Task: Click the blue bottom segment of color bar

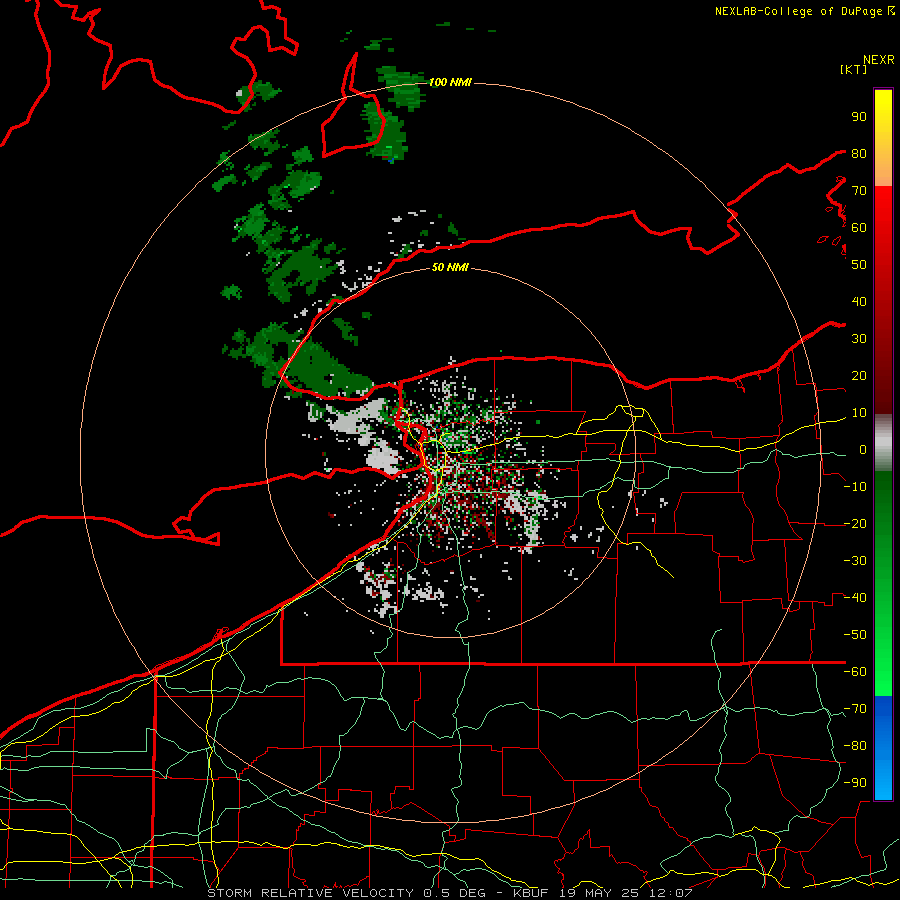Action: (883, 747)
